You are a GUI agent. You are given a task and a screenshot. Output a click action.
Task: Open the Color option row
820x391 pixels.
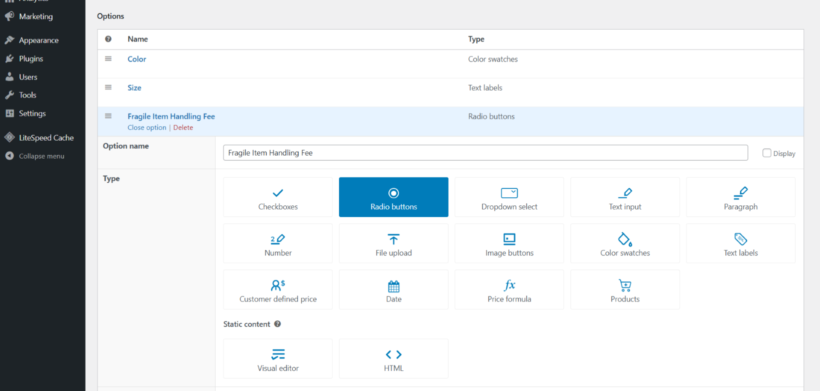click(137, 59)
